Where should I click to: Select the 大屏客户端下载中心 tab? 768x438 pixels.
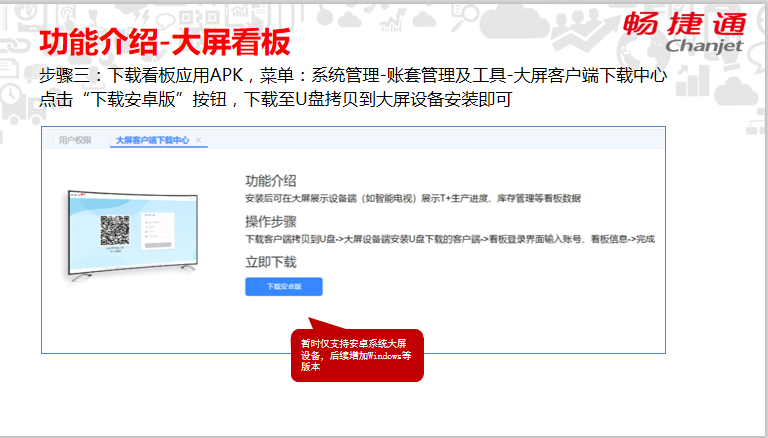point(152,140)
